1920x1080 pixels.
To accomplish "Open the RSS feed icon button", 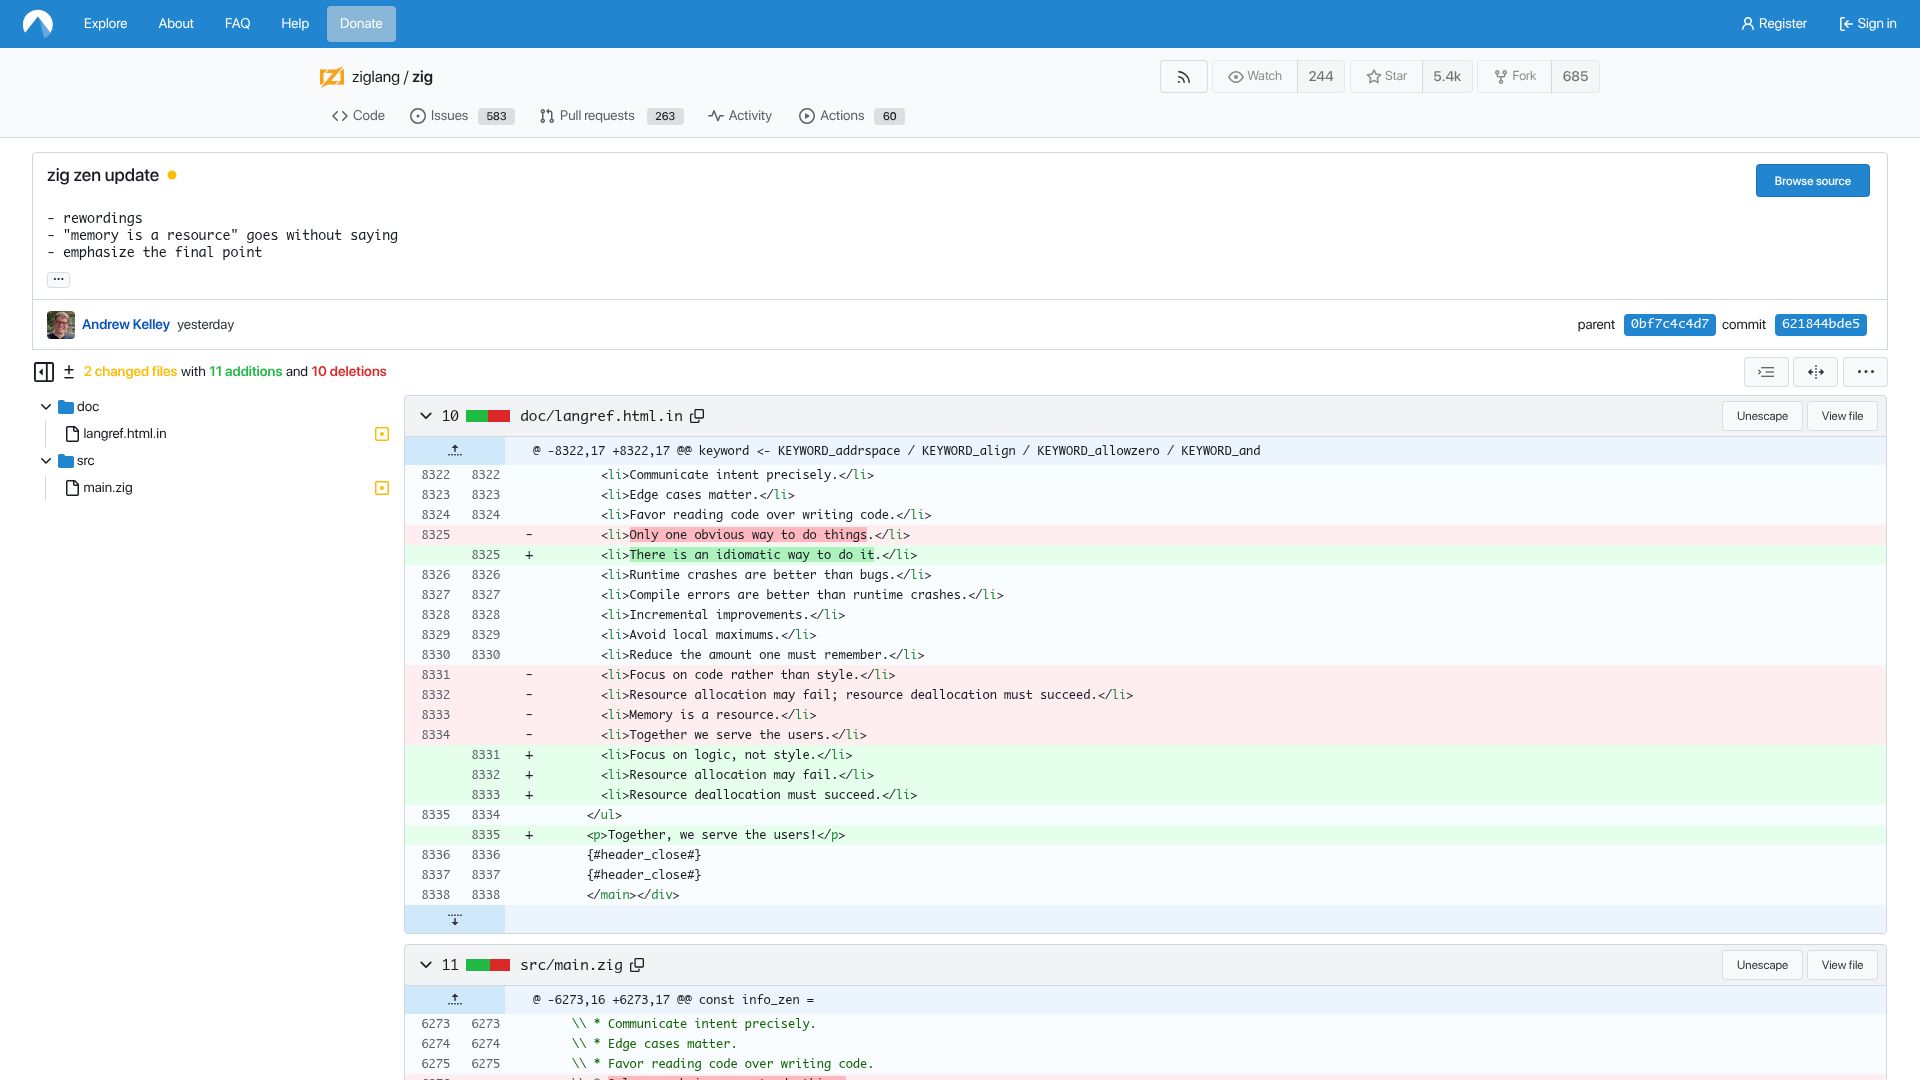I will coord(1184,77).
